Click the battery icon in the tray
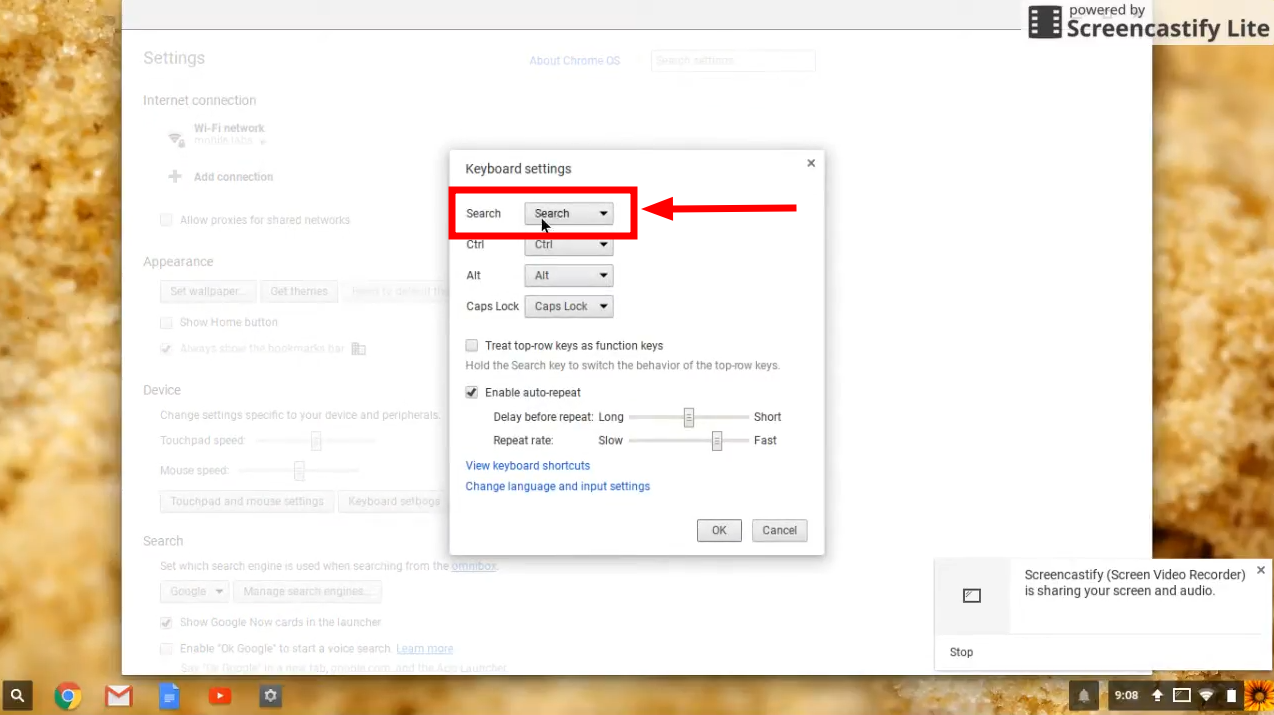This screenshot has height=715, width=1274. pos(1231,695)
